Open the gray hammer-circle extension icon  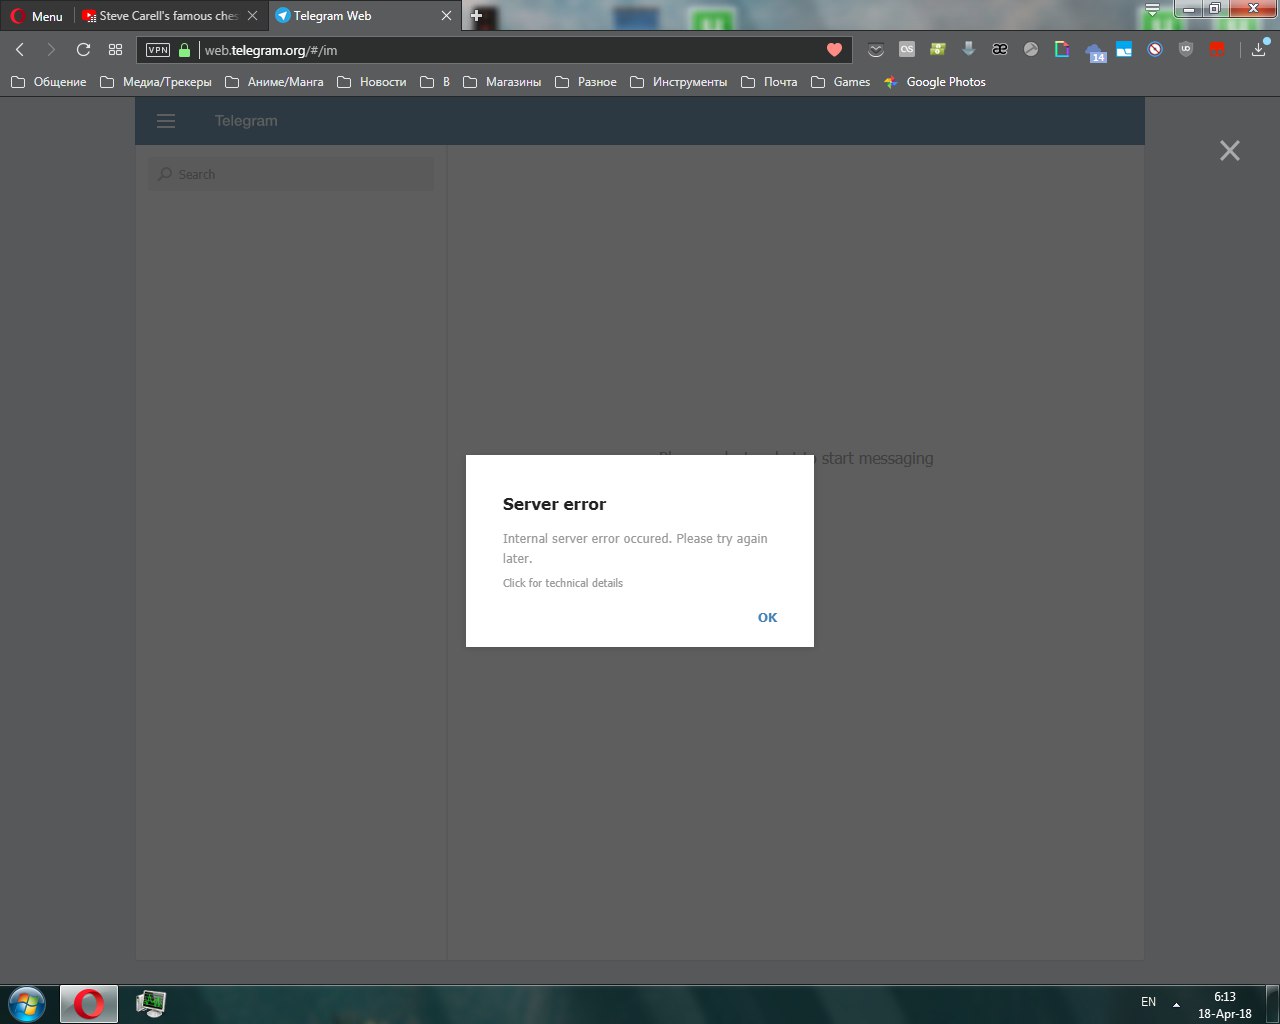point(1031,49)
